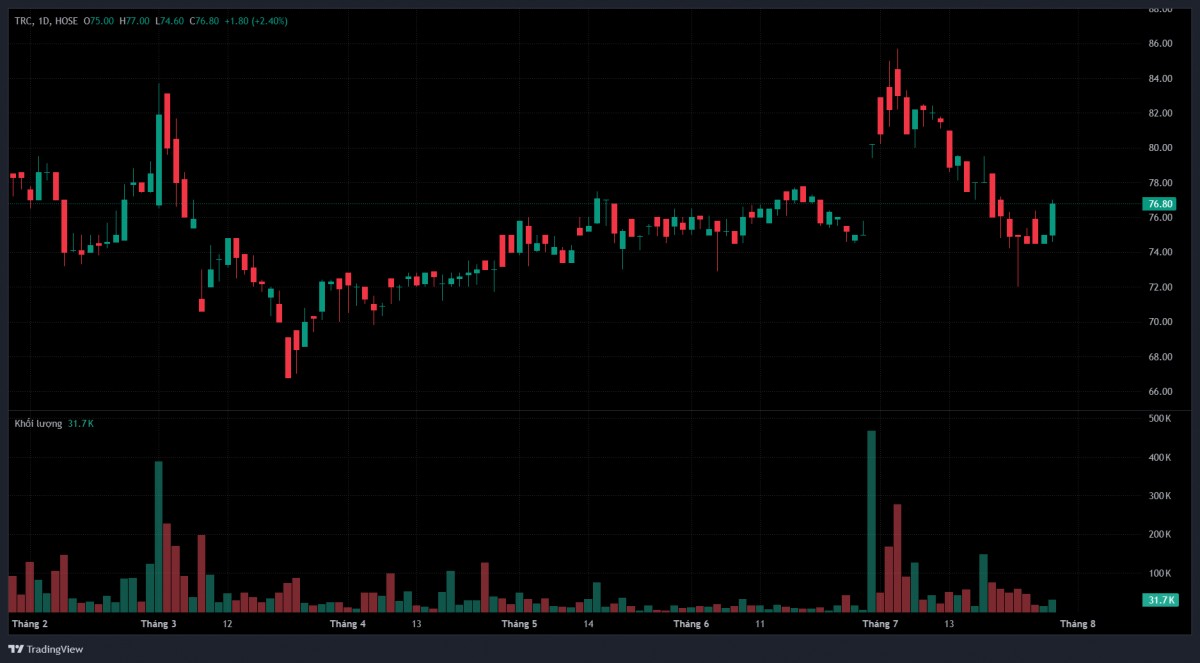Click the TradingView logo icon
1200x663 pixels.
(16, 649)
